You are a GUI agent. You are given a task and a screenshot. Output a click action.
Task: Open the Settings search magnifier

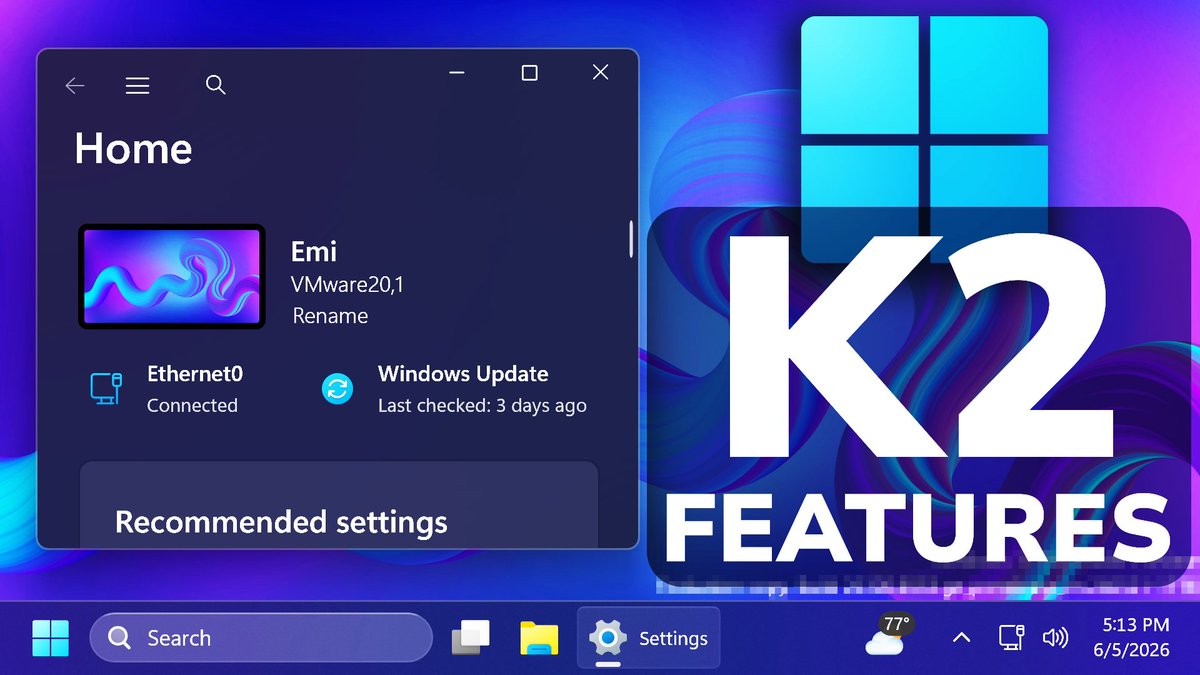point(215,85)
